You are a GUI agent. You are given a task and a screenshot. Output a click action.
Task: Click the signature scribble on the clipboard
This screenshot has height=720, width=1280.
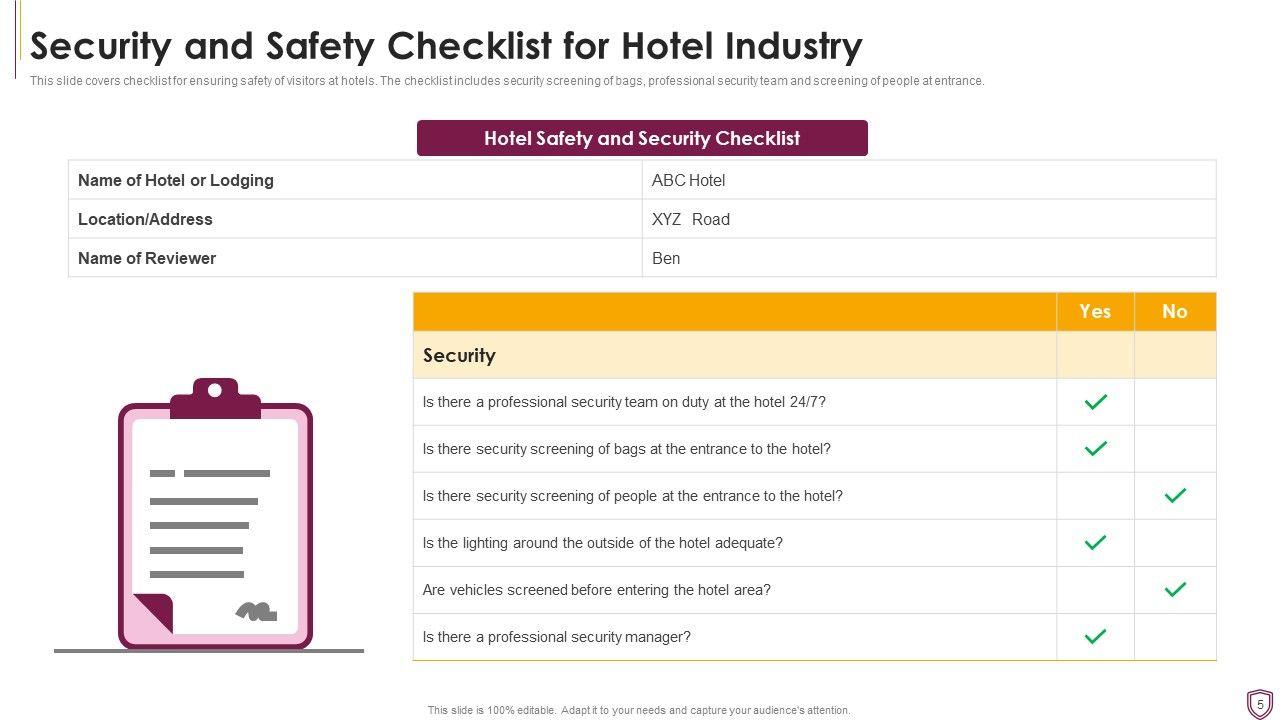click(255, 612)
